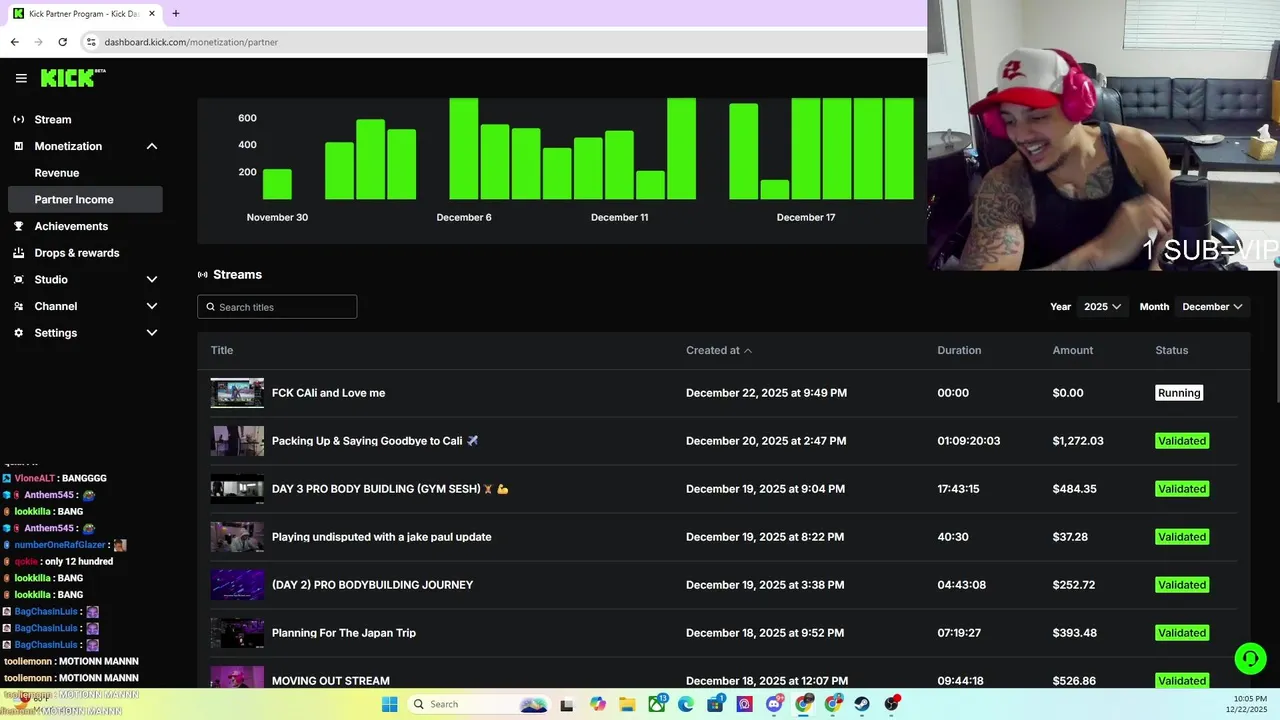This screenshot has height=720, width=1280.
Task: Open stream title FCK CAli and Love me
Action: pos(328,393)
